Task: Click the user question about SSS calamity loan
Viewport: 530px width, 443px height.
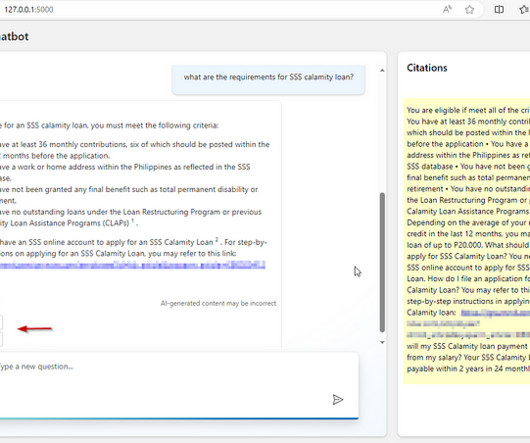Action: 268,77
